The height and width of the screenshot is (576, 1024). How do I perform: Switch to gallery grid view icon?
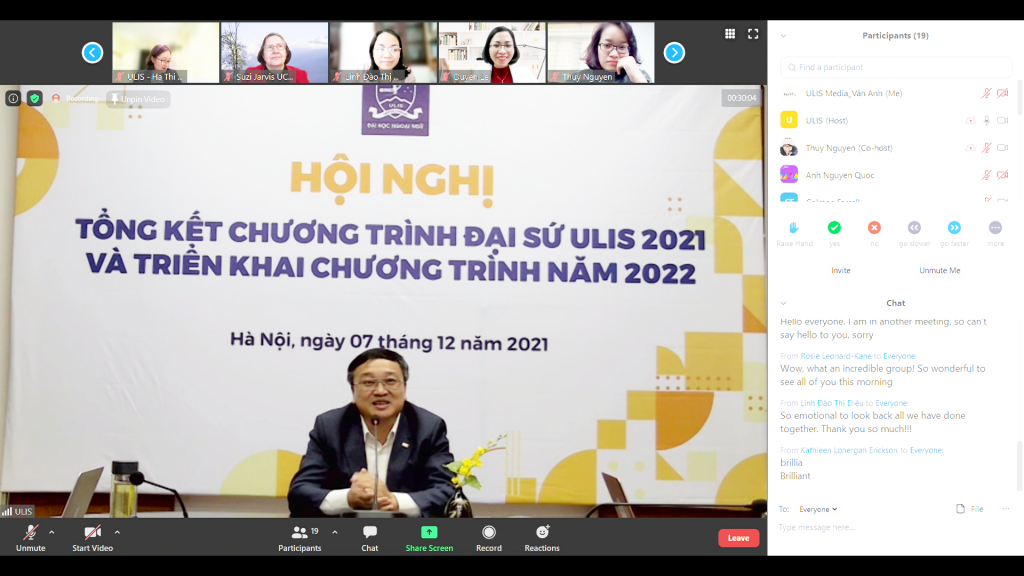(x=730, y=34)
